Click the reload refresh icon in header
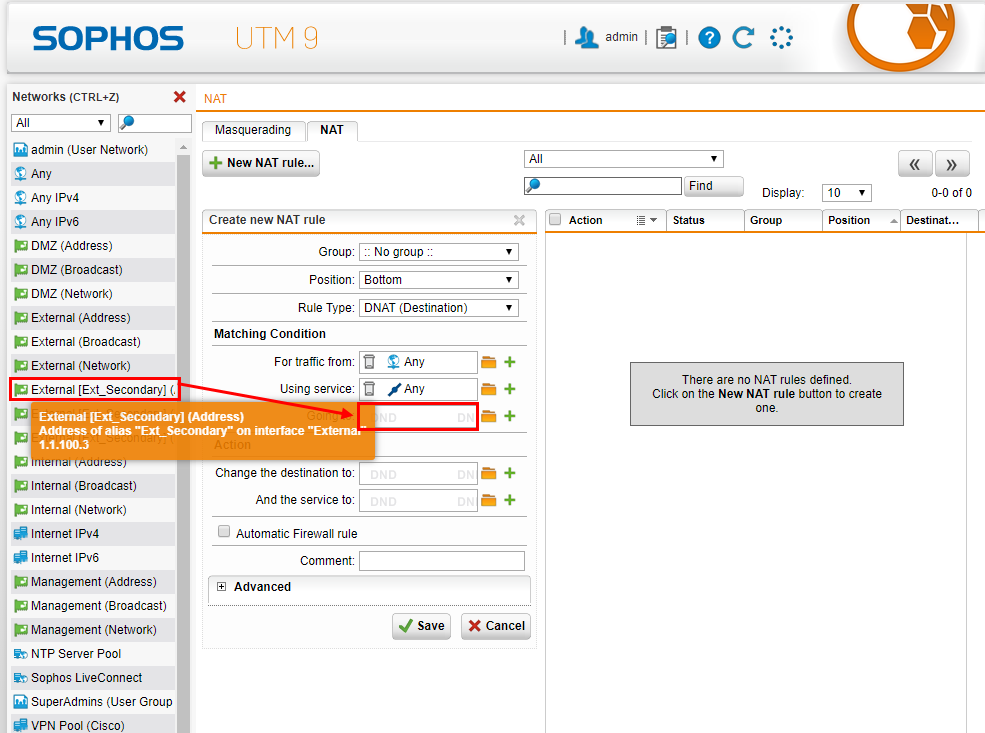This screenshot has height=733, width=985. 744,38
